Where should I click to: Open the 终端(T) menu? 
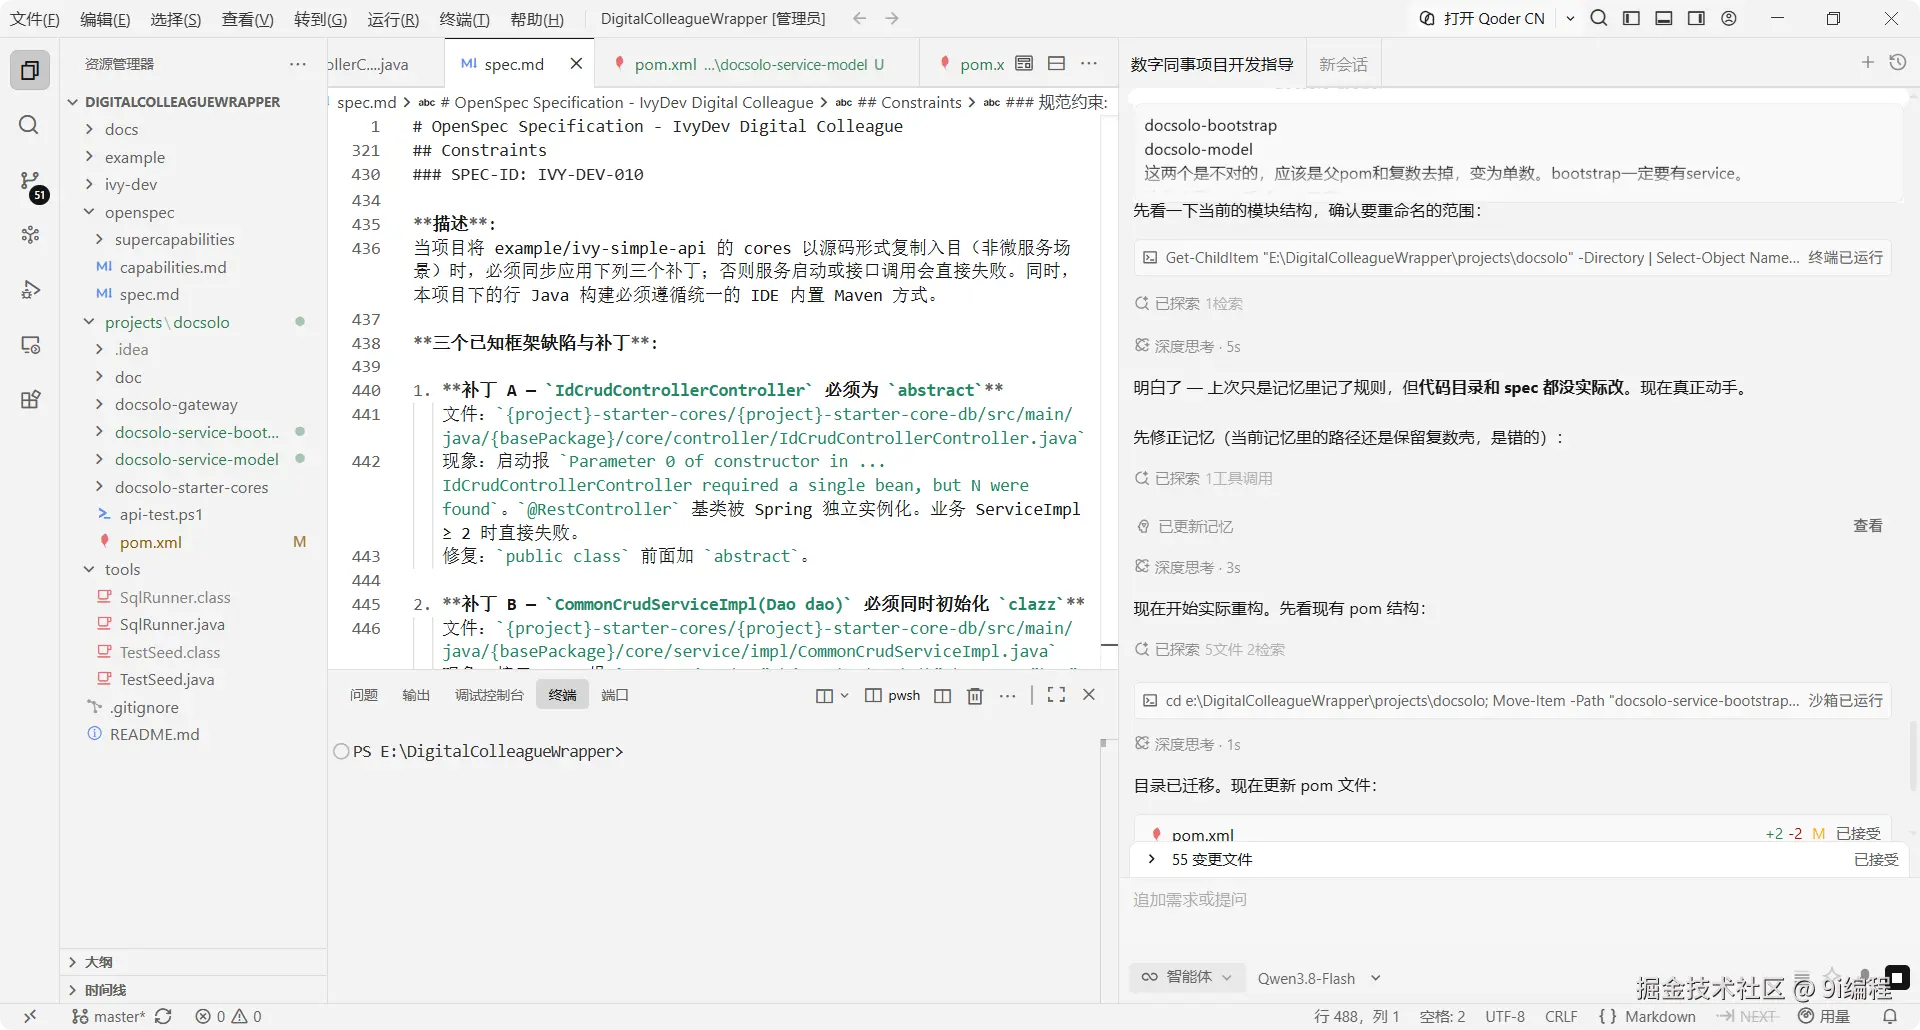coord(465,19)
